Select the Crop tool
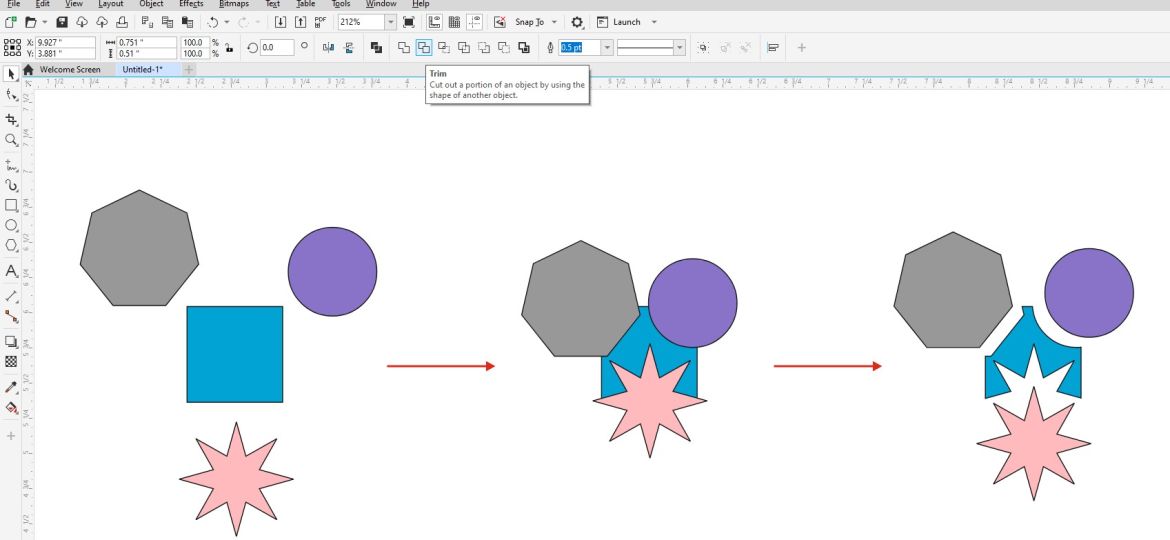This screenshot has height=540, width=1170. click(11, 119)
